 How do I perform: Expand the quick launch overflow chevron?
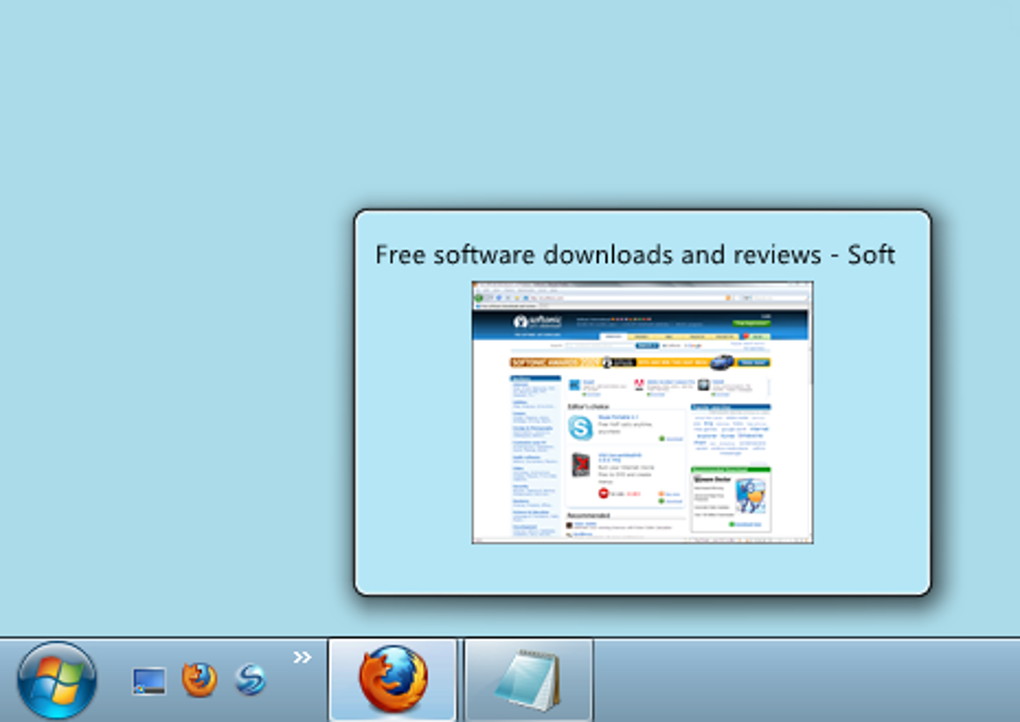coord(302,657)
